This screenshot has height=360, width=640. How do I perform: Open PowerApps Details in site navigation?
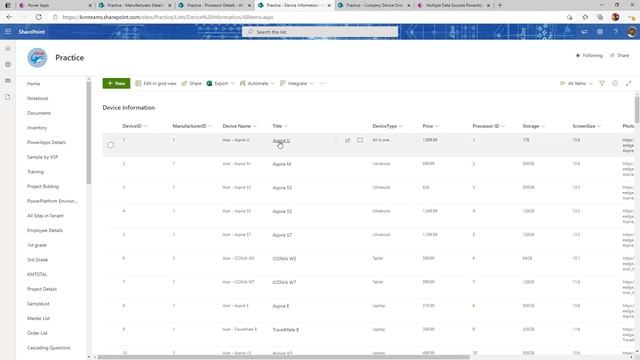tap(46, 142)
